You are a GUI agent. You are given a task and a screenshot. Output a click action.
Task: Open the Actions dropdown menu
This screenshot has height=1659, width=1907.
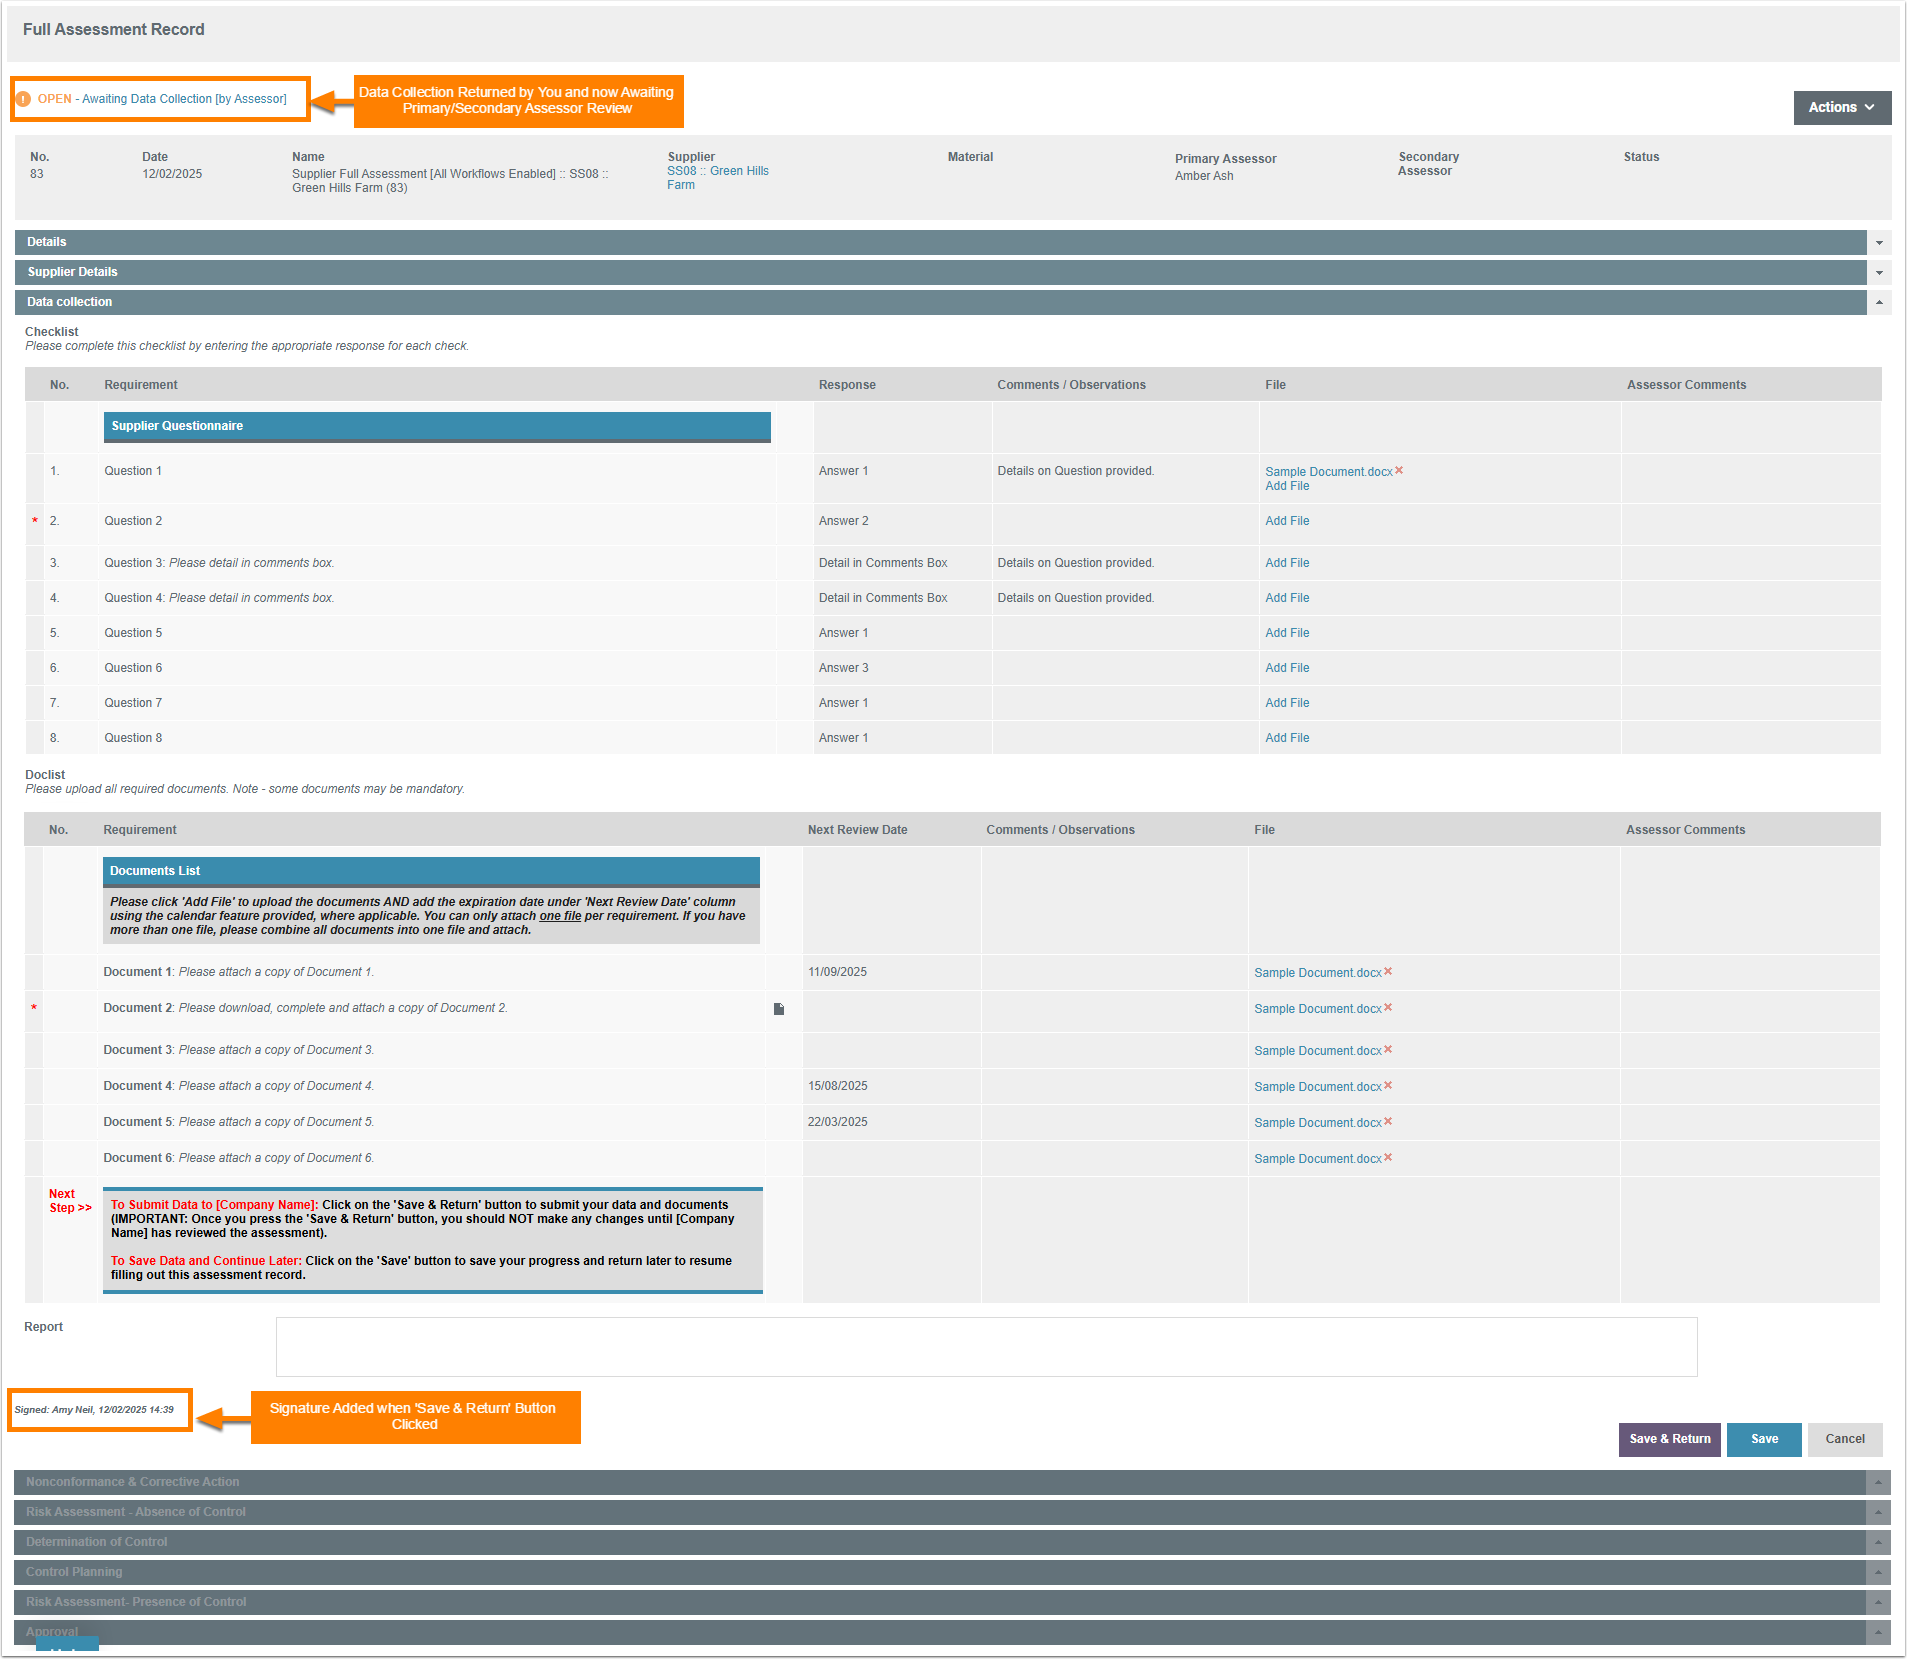[x=1841, y=107]
